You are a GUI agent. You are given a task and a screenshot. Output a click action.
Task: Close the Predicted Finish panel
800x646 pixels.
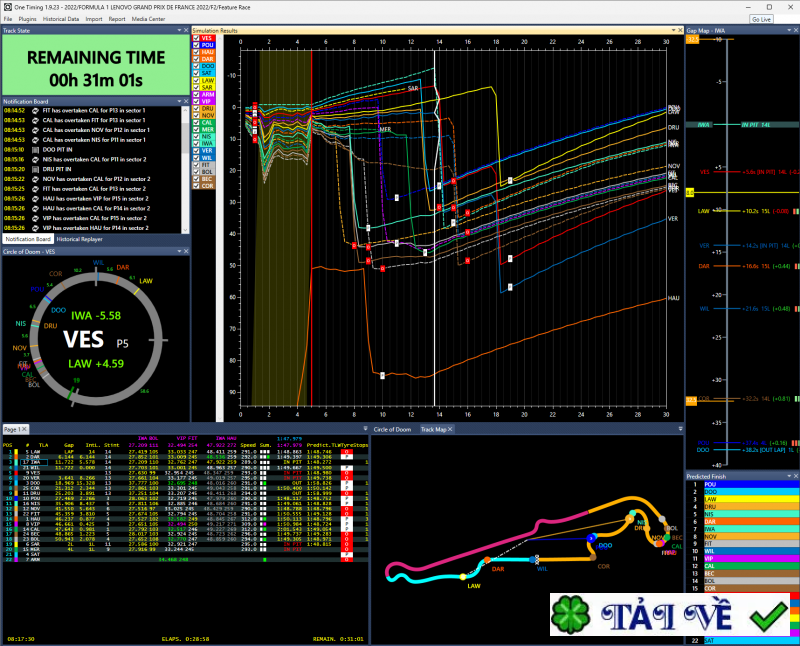[x=796, y=476]
